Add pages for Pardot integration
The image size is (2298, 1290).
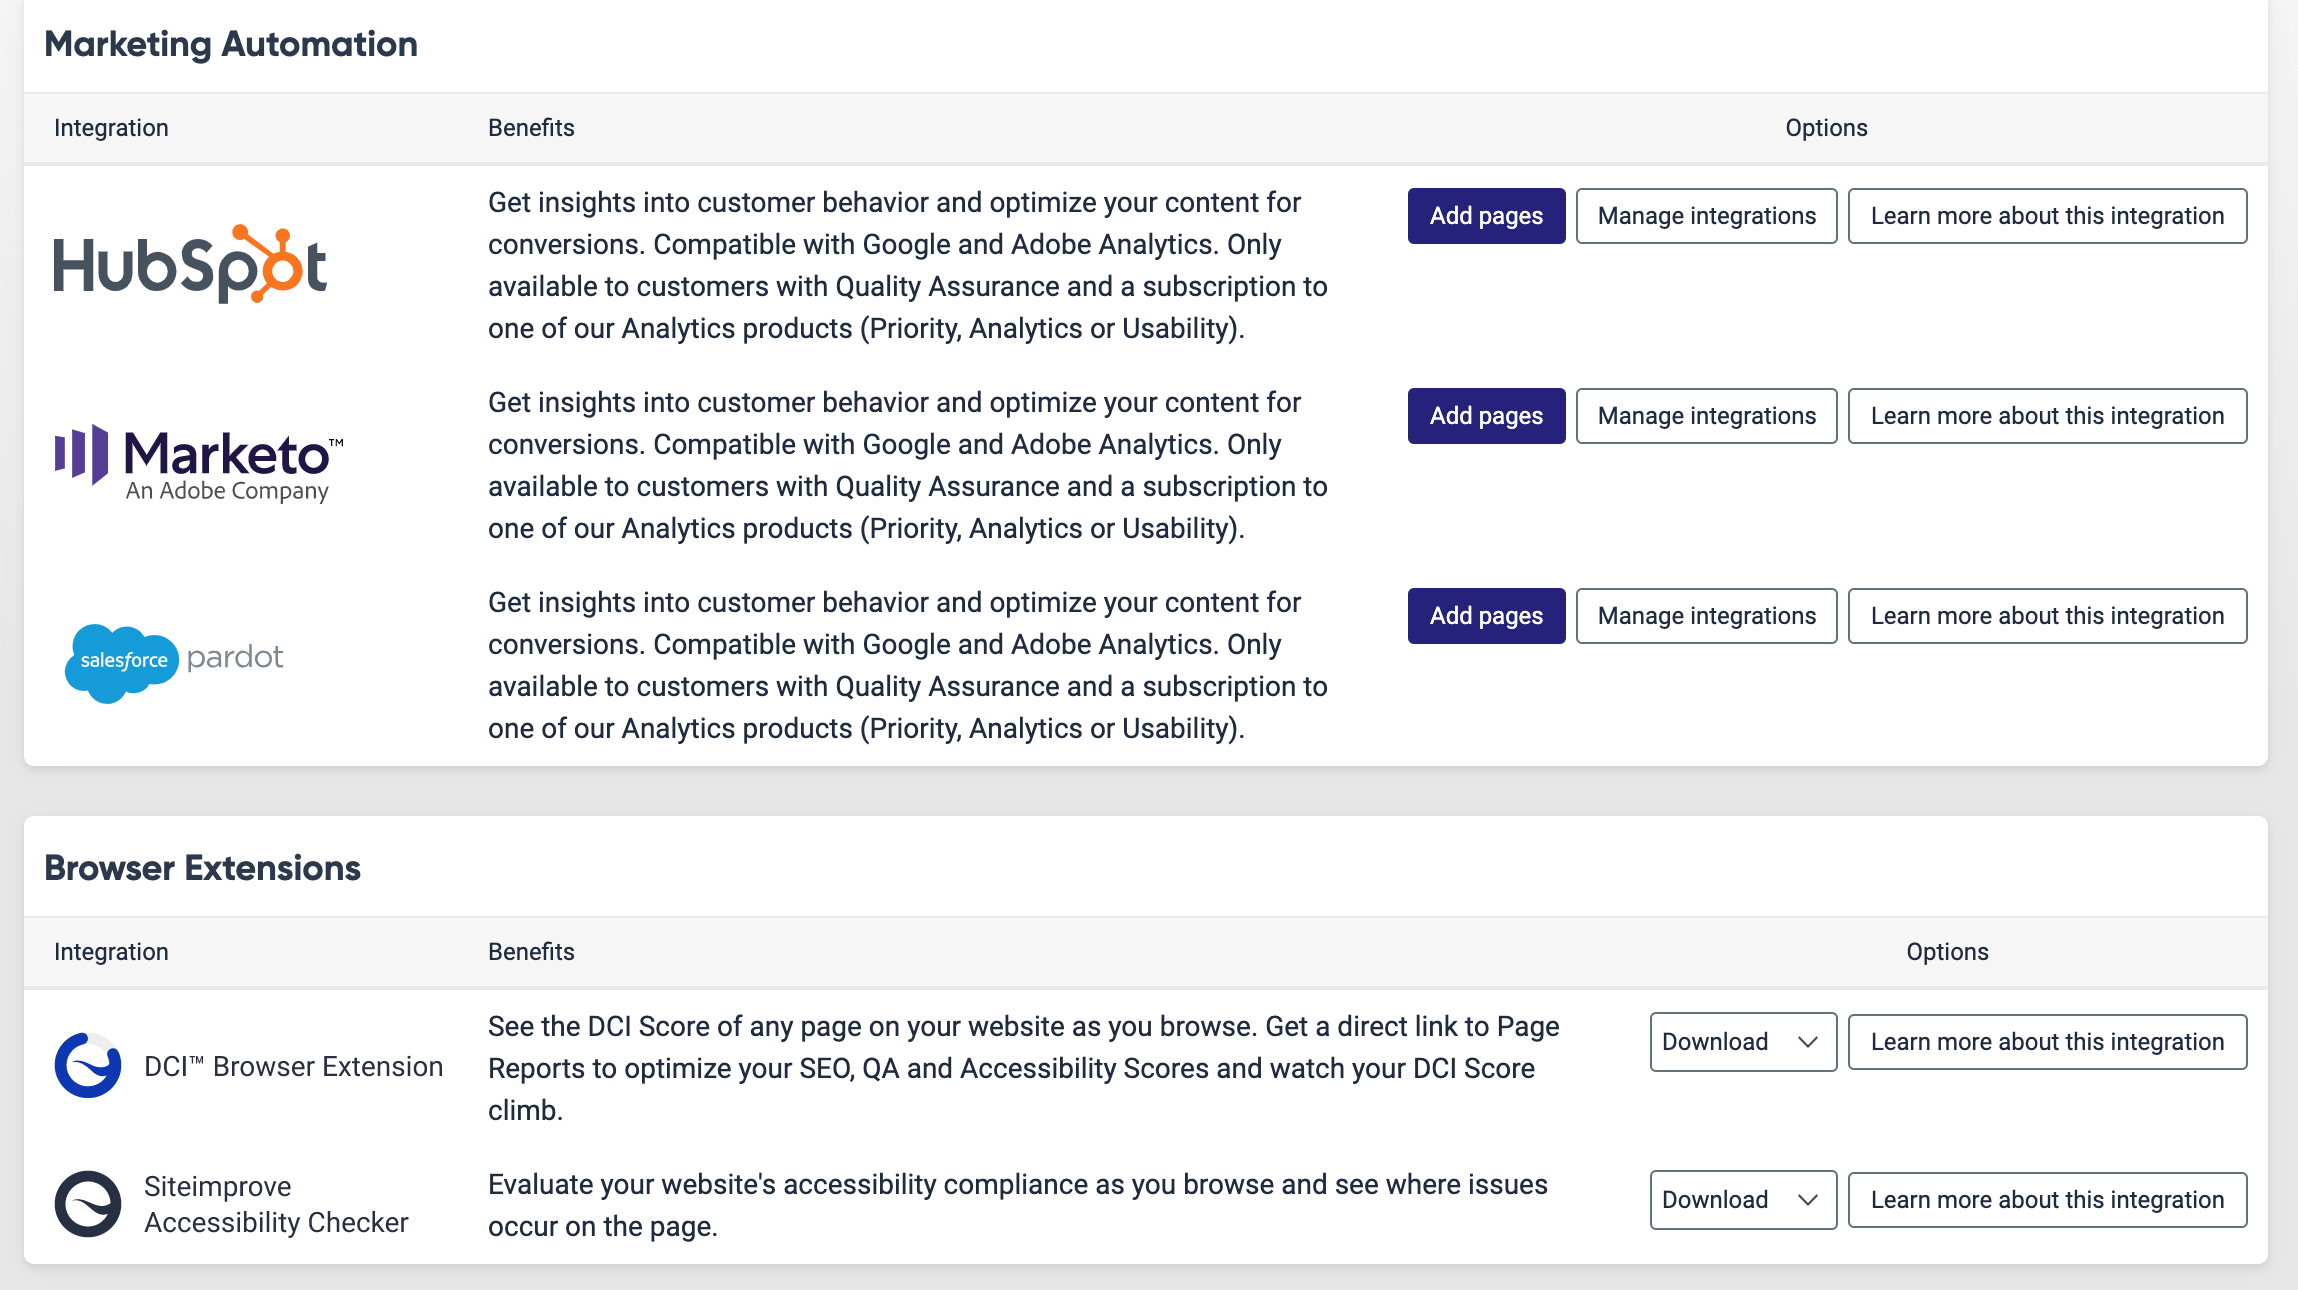pyautogui.click(x=1486, y=616)
